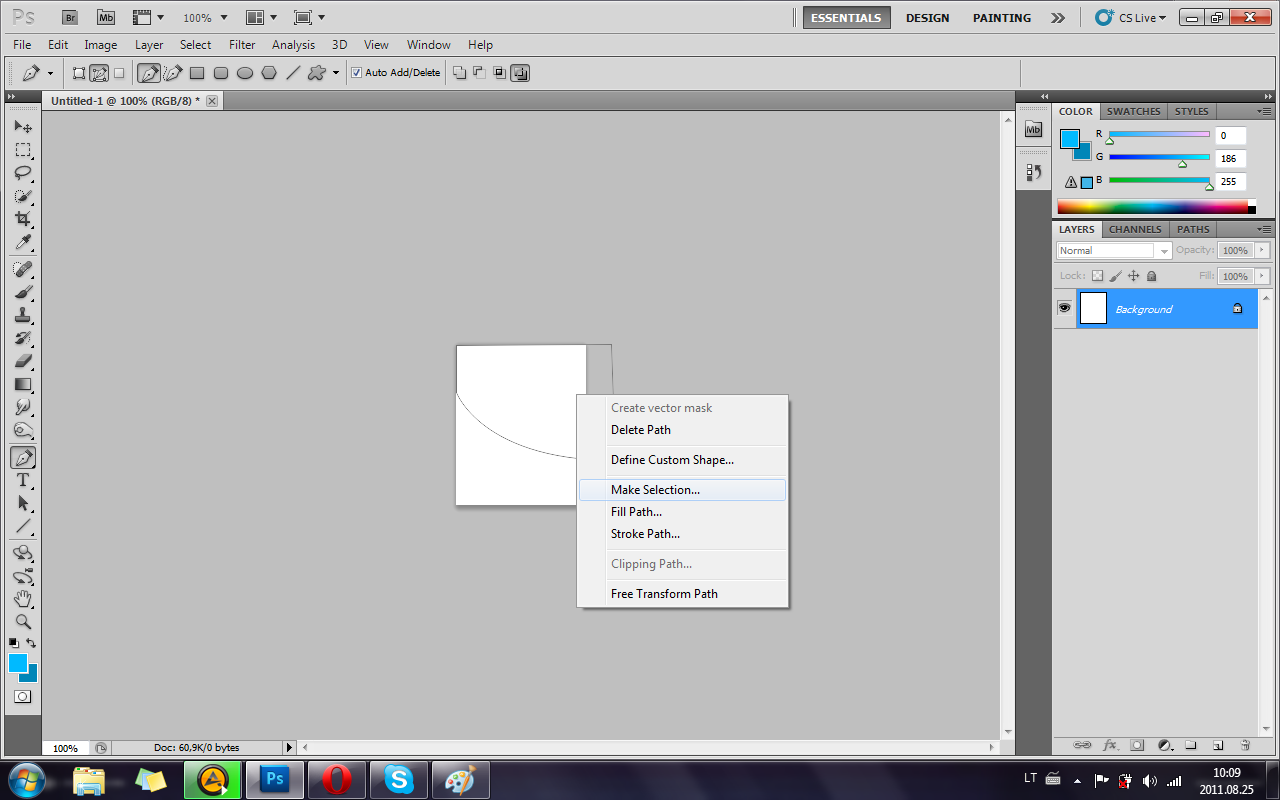This screenshot has height=800, width=1280.
Task: Select Subtract from path area option
Action: tap(479, 72)
